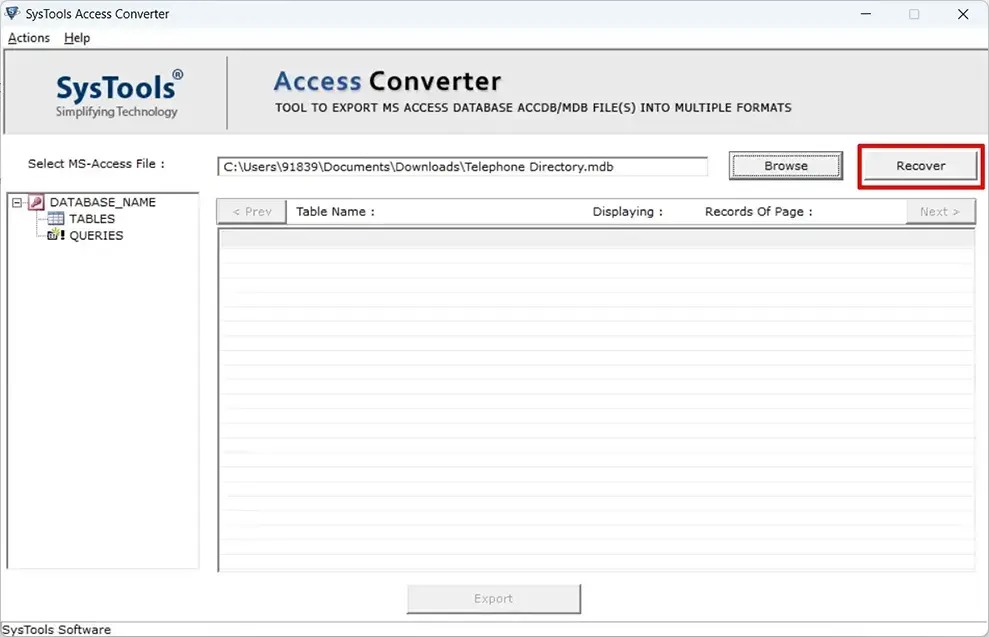Viewport: 989px width, 637px height.
Task: Click the SysTools app icon in title bar
Action: tap(12, 13)
